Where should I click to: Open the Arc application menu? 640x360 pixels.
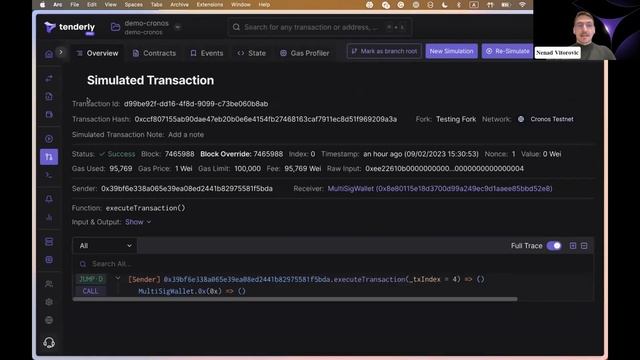[x=58, y=5]
